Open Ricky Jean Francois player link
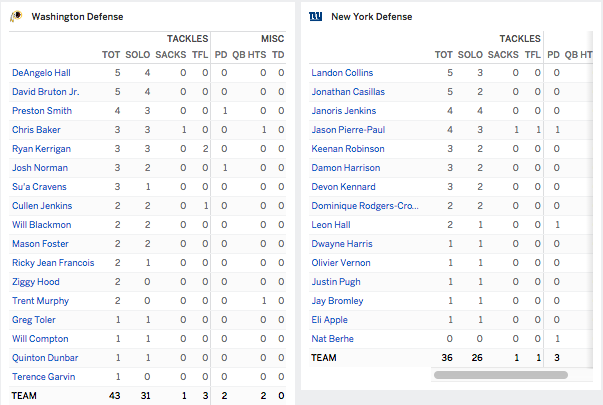The height and width of the screenshot is (405, 603). [53, 263]
